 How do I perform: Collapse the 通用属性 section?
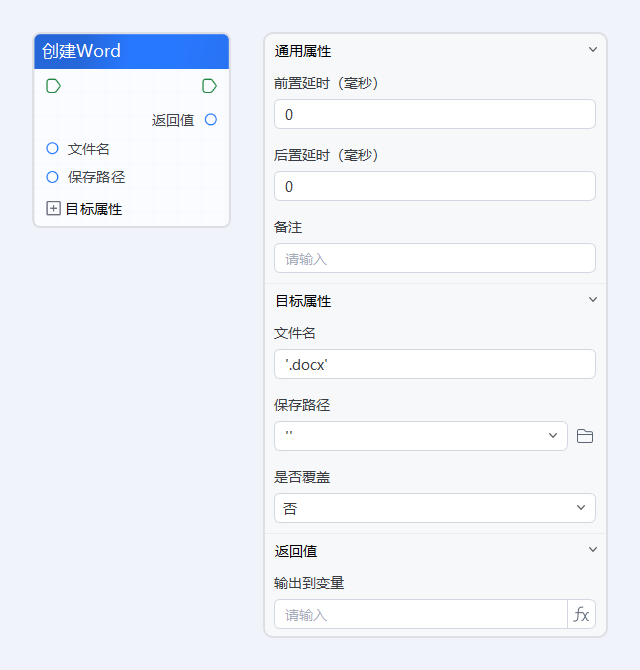click(592, 50)
